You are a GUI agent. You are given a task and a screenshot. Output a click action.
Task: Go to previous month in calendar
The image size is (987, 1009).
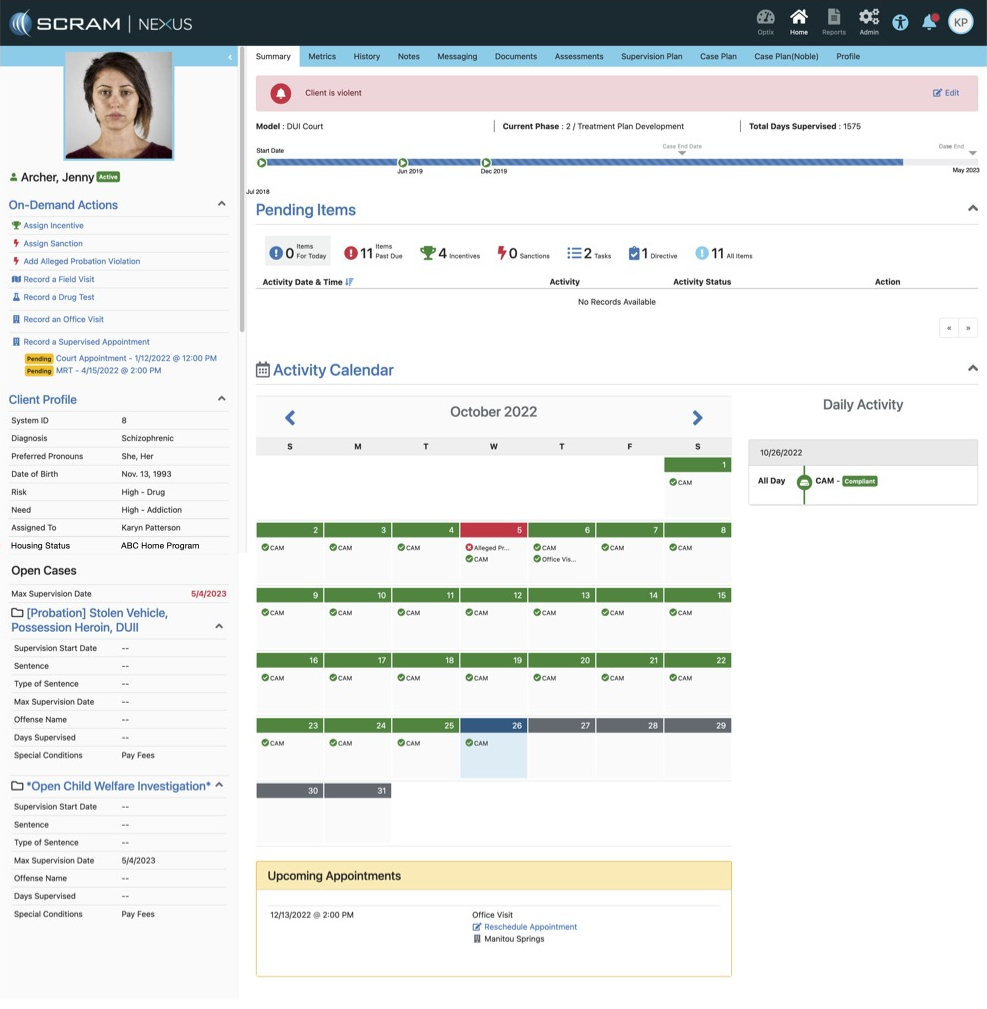[x=290, y=418]
